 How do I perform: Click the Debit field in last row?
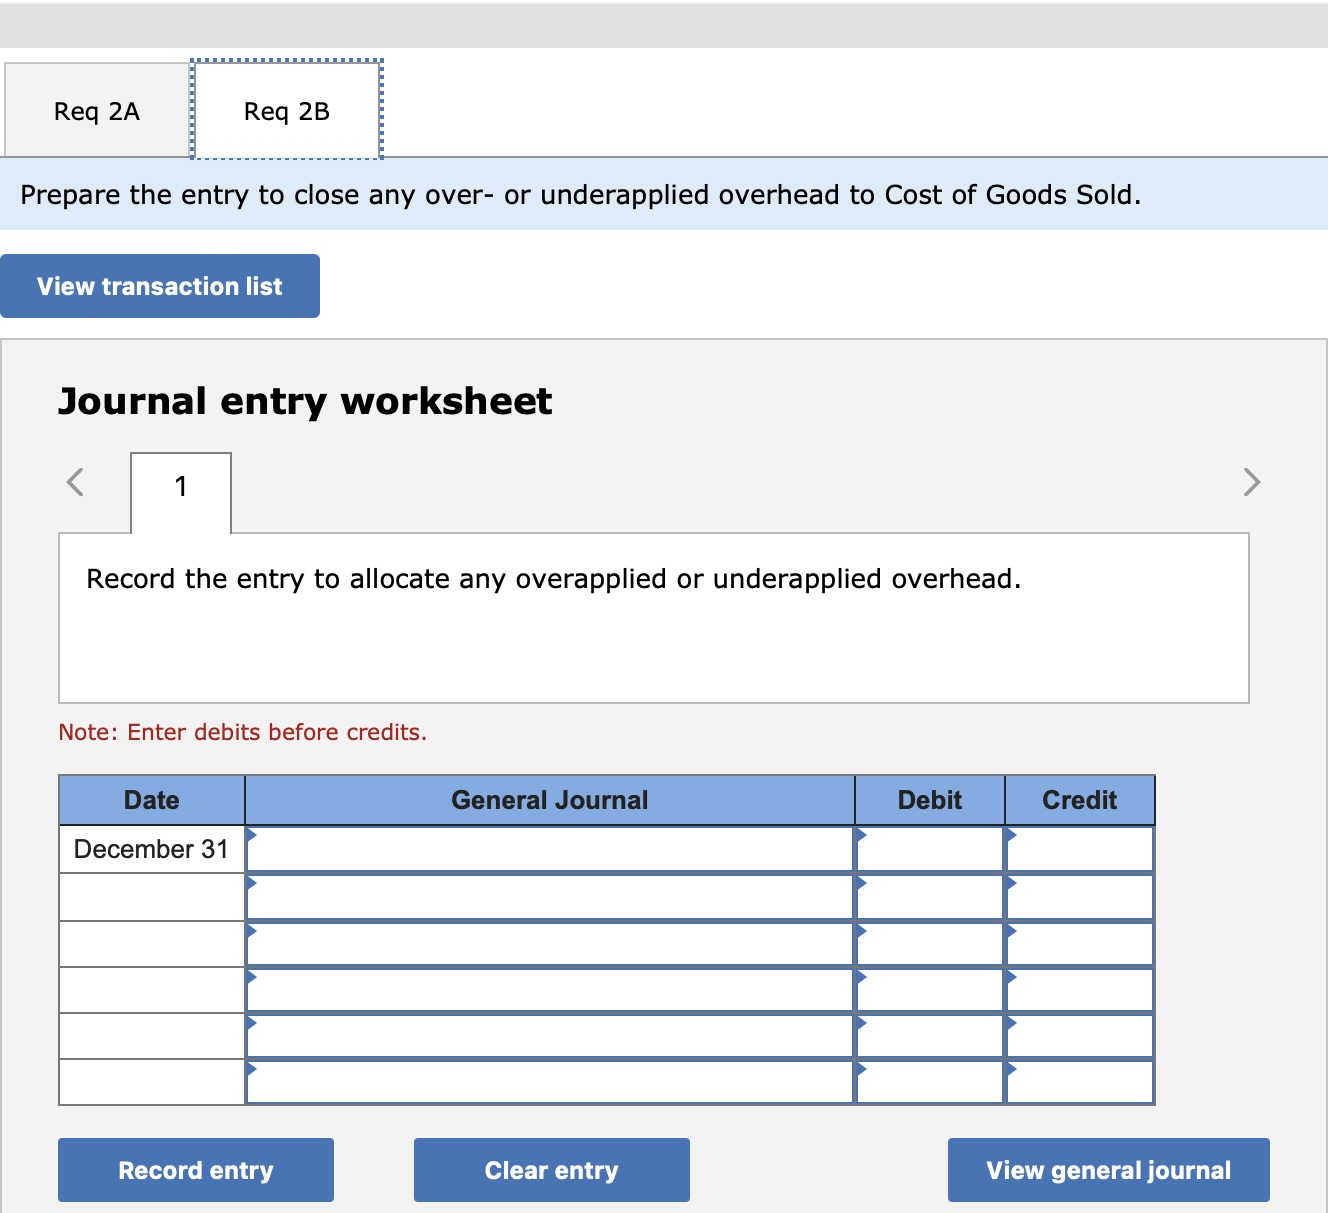[x=930, y=1082]
